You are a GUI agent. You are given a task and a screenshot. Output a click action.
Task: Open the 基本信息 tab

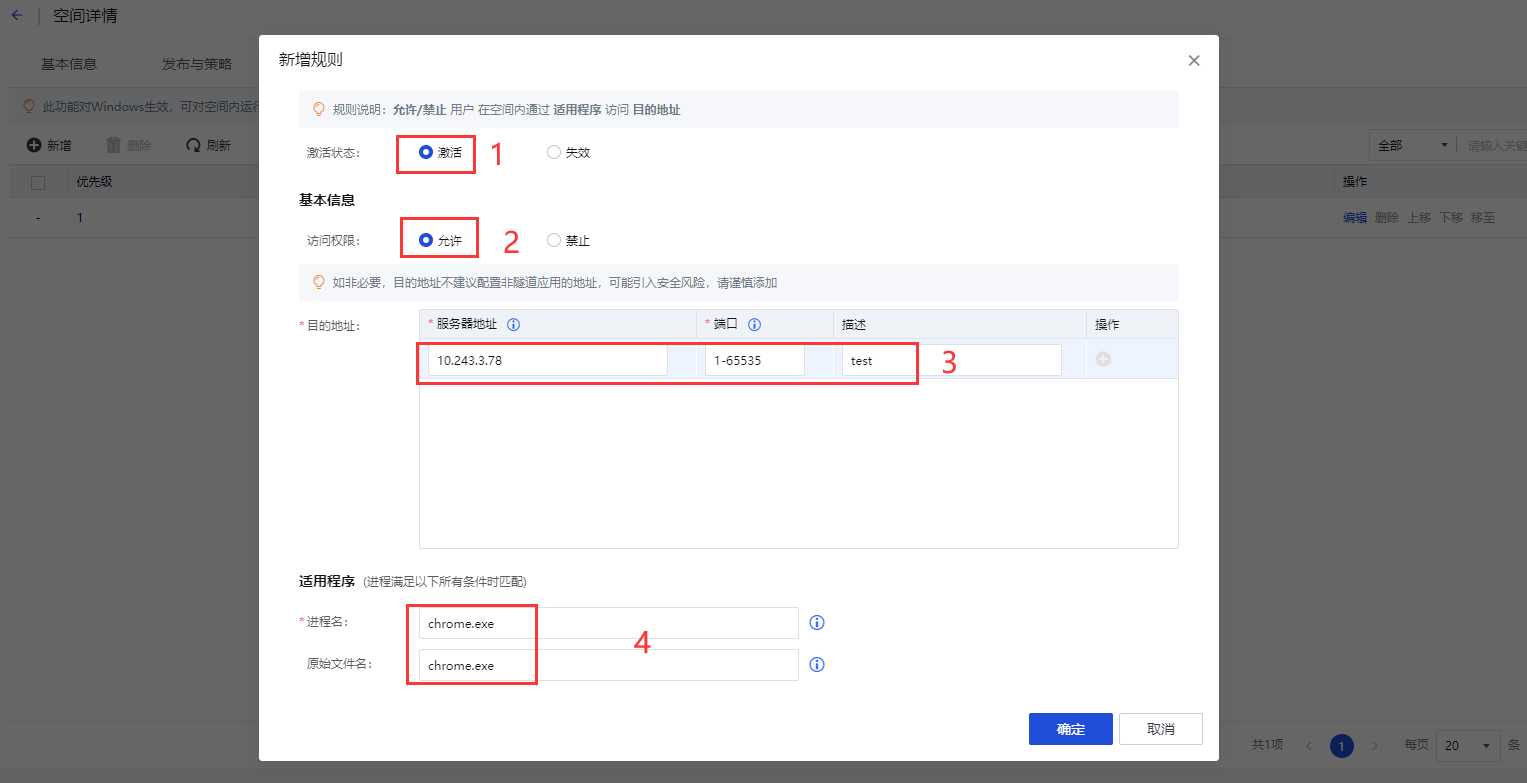pos(69,64)
